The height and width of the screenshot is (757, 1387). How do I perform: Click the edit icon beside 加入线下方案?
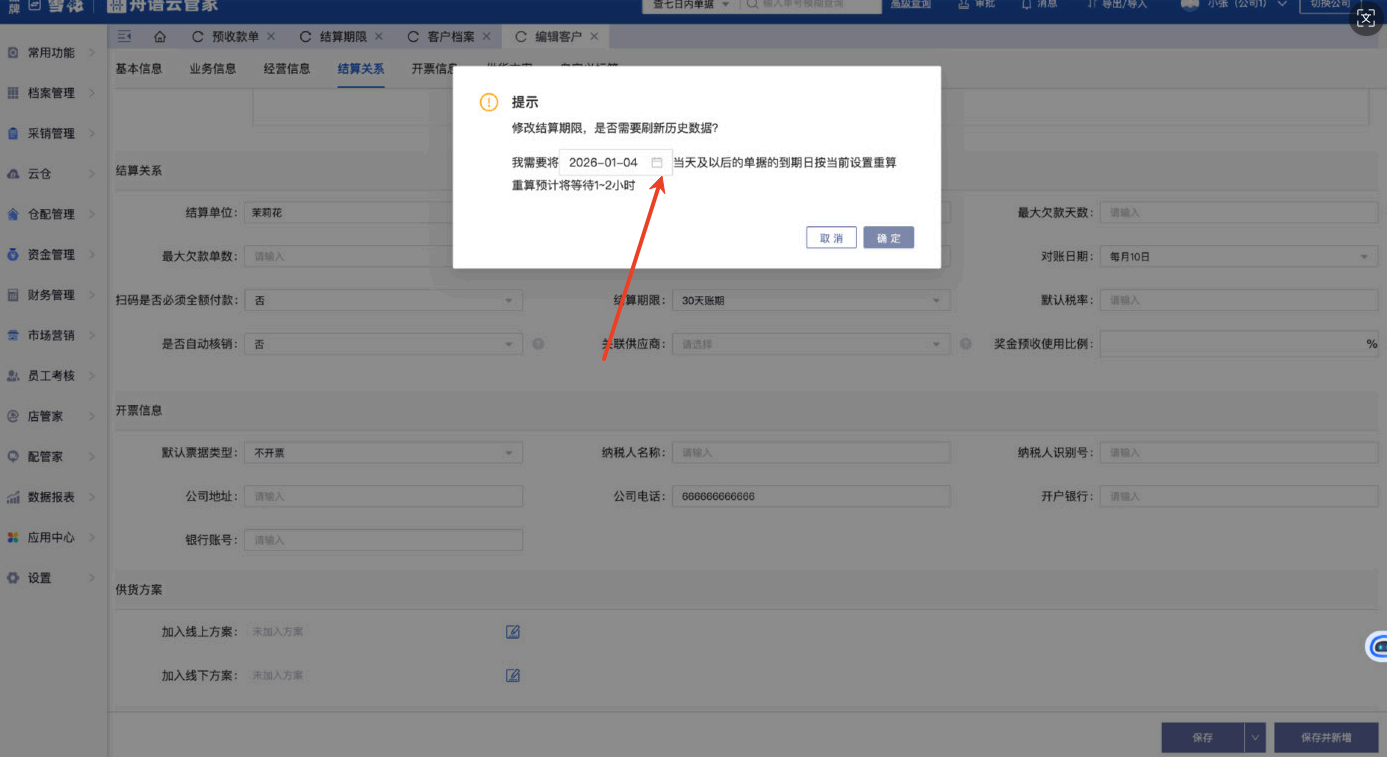[x=513, y=676]
